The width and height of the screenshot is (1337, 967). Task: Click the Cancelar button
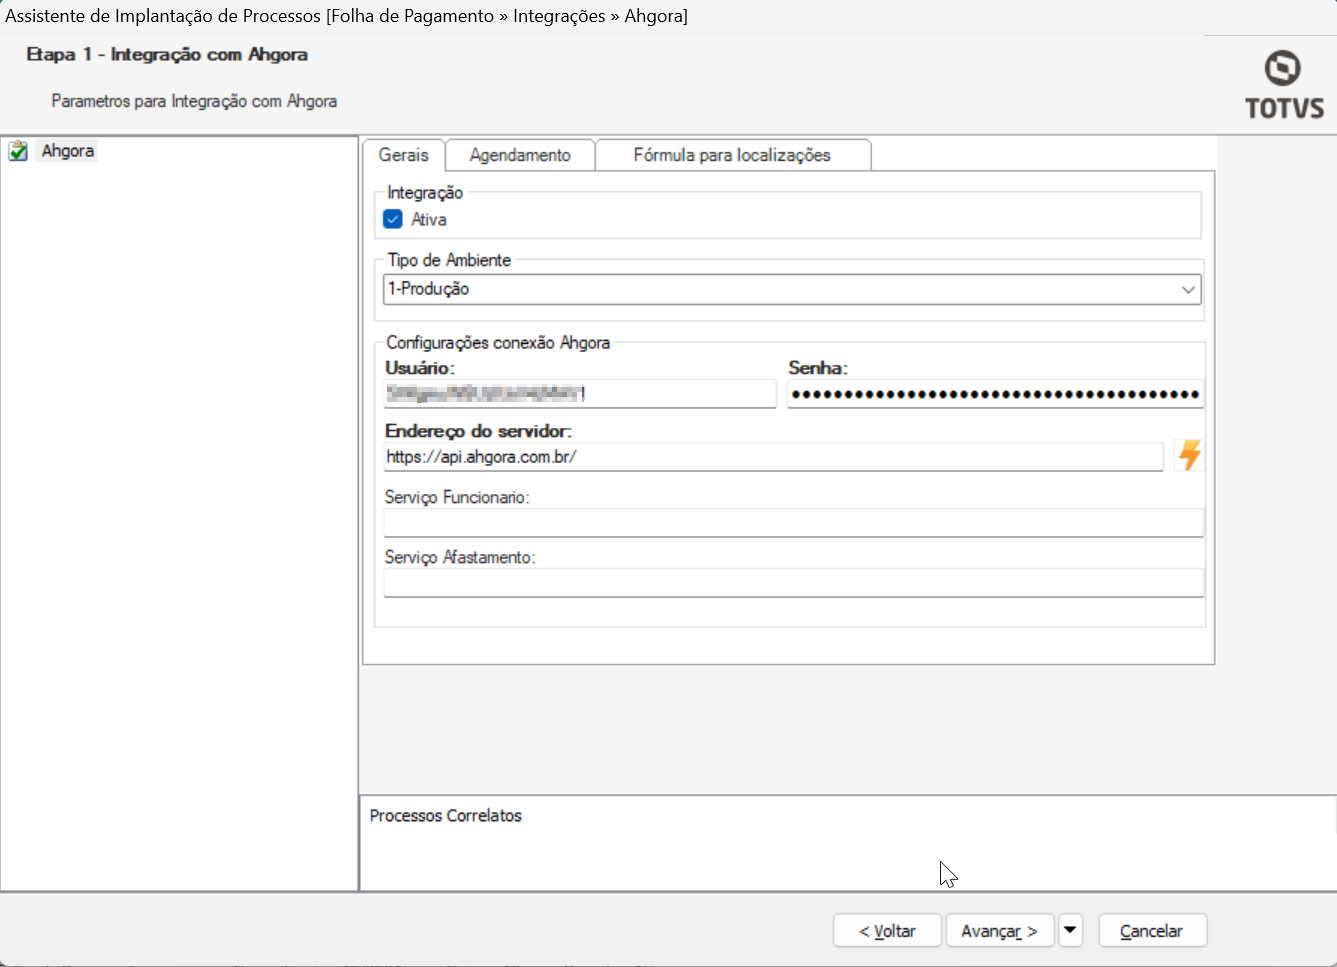click(x=1151, y=931)
